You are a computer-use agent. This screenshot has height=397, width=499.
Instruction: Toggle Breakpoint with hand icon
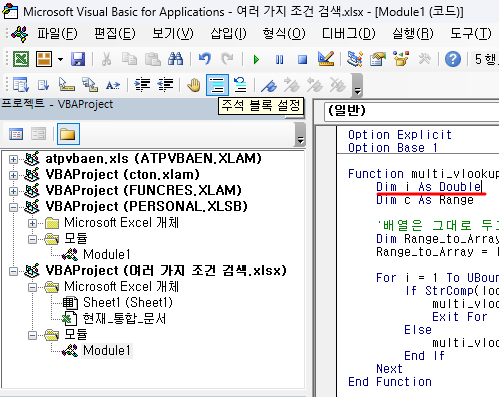(194, 85)
